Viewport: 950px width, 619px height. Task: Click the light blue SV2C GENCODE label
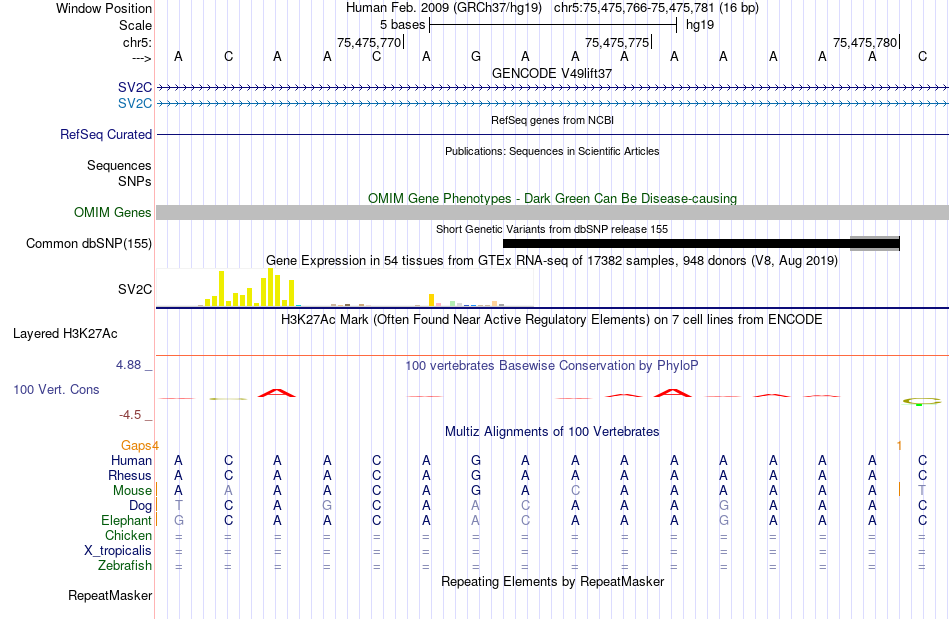pyautogui.click(x=135, y=103)
